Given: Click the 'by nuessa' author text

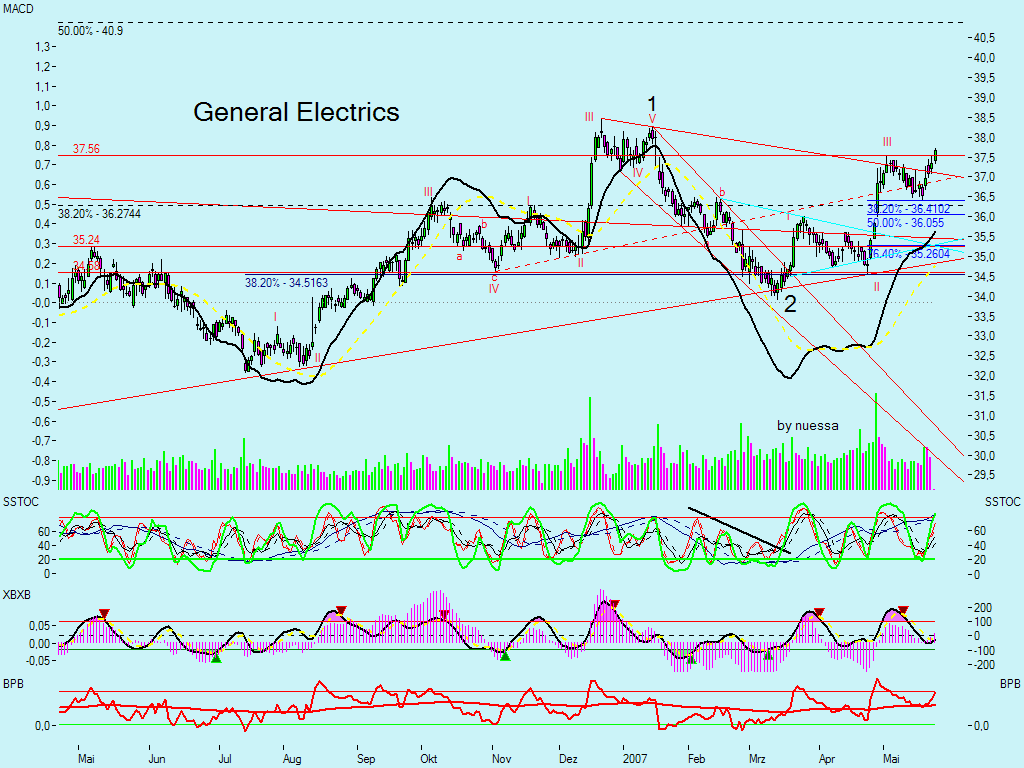Looking at the screenshot, I should pyautogui.click(x=808, y=425).
